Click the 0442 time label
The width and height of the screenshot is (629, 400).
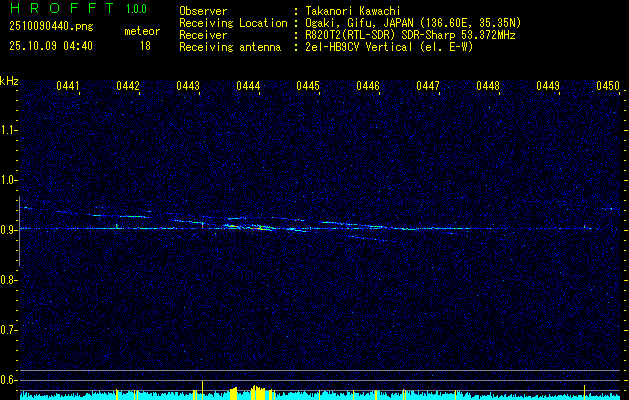pyautogui.click(x=128, y=86)
